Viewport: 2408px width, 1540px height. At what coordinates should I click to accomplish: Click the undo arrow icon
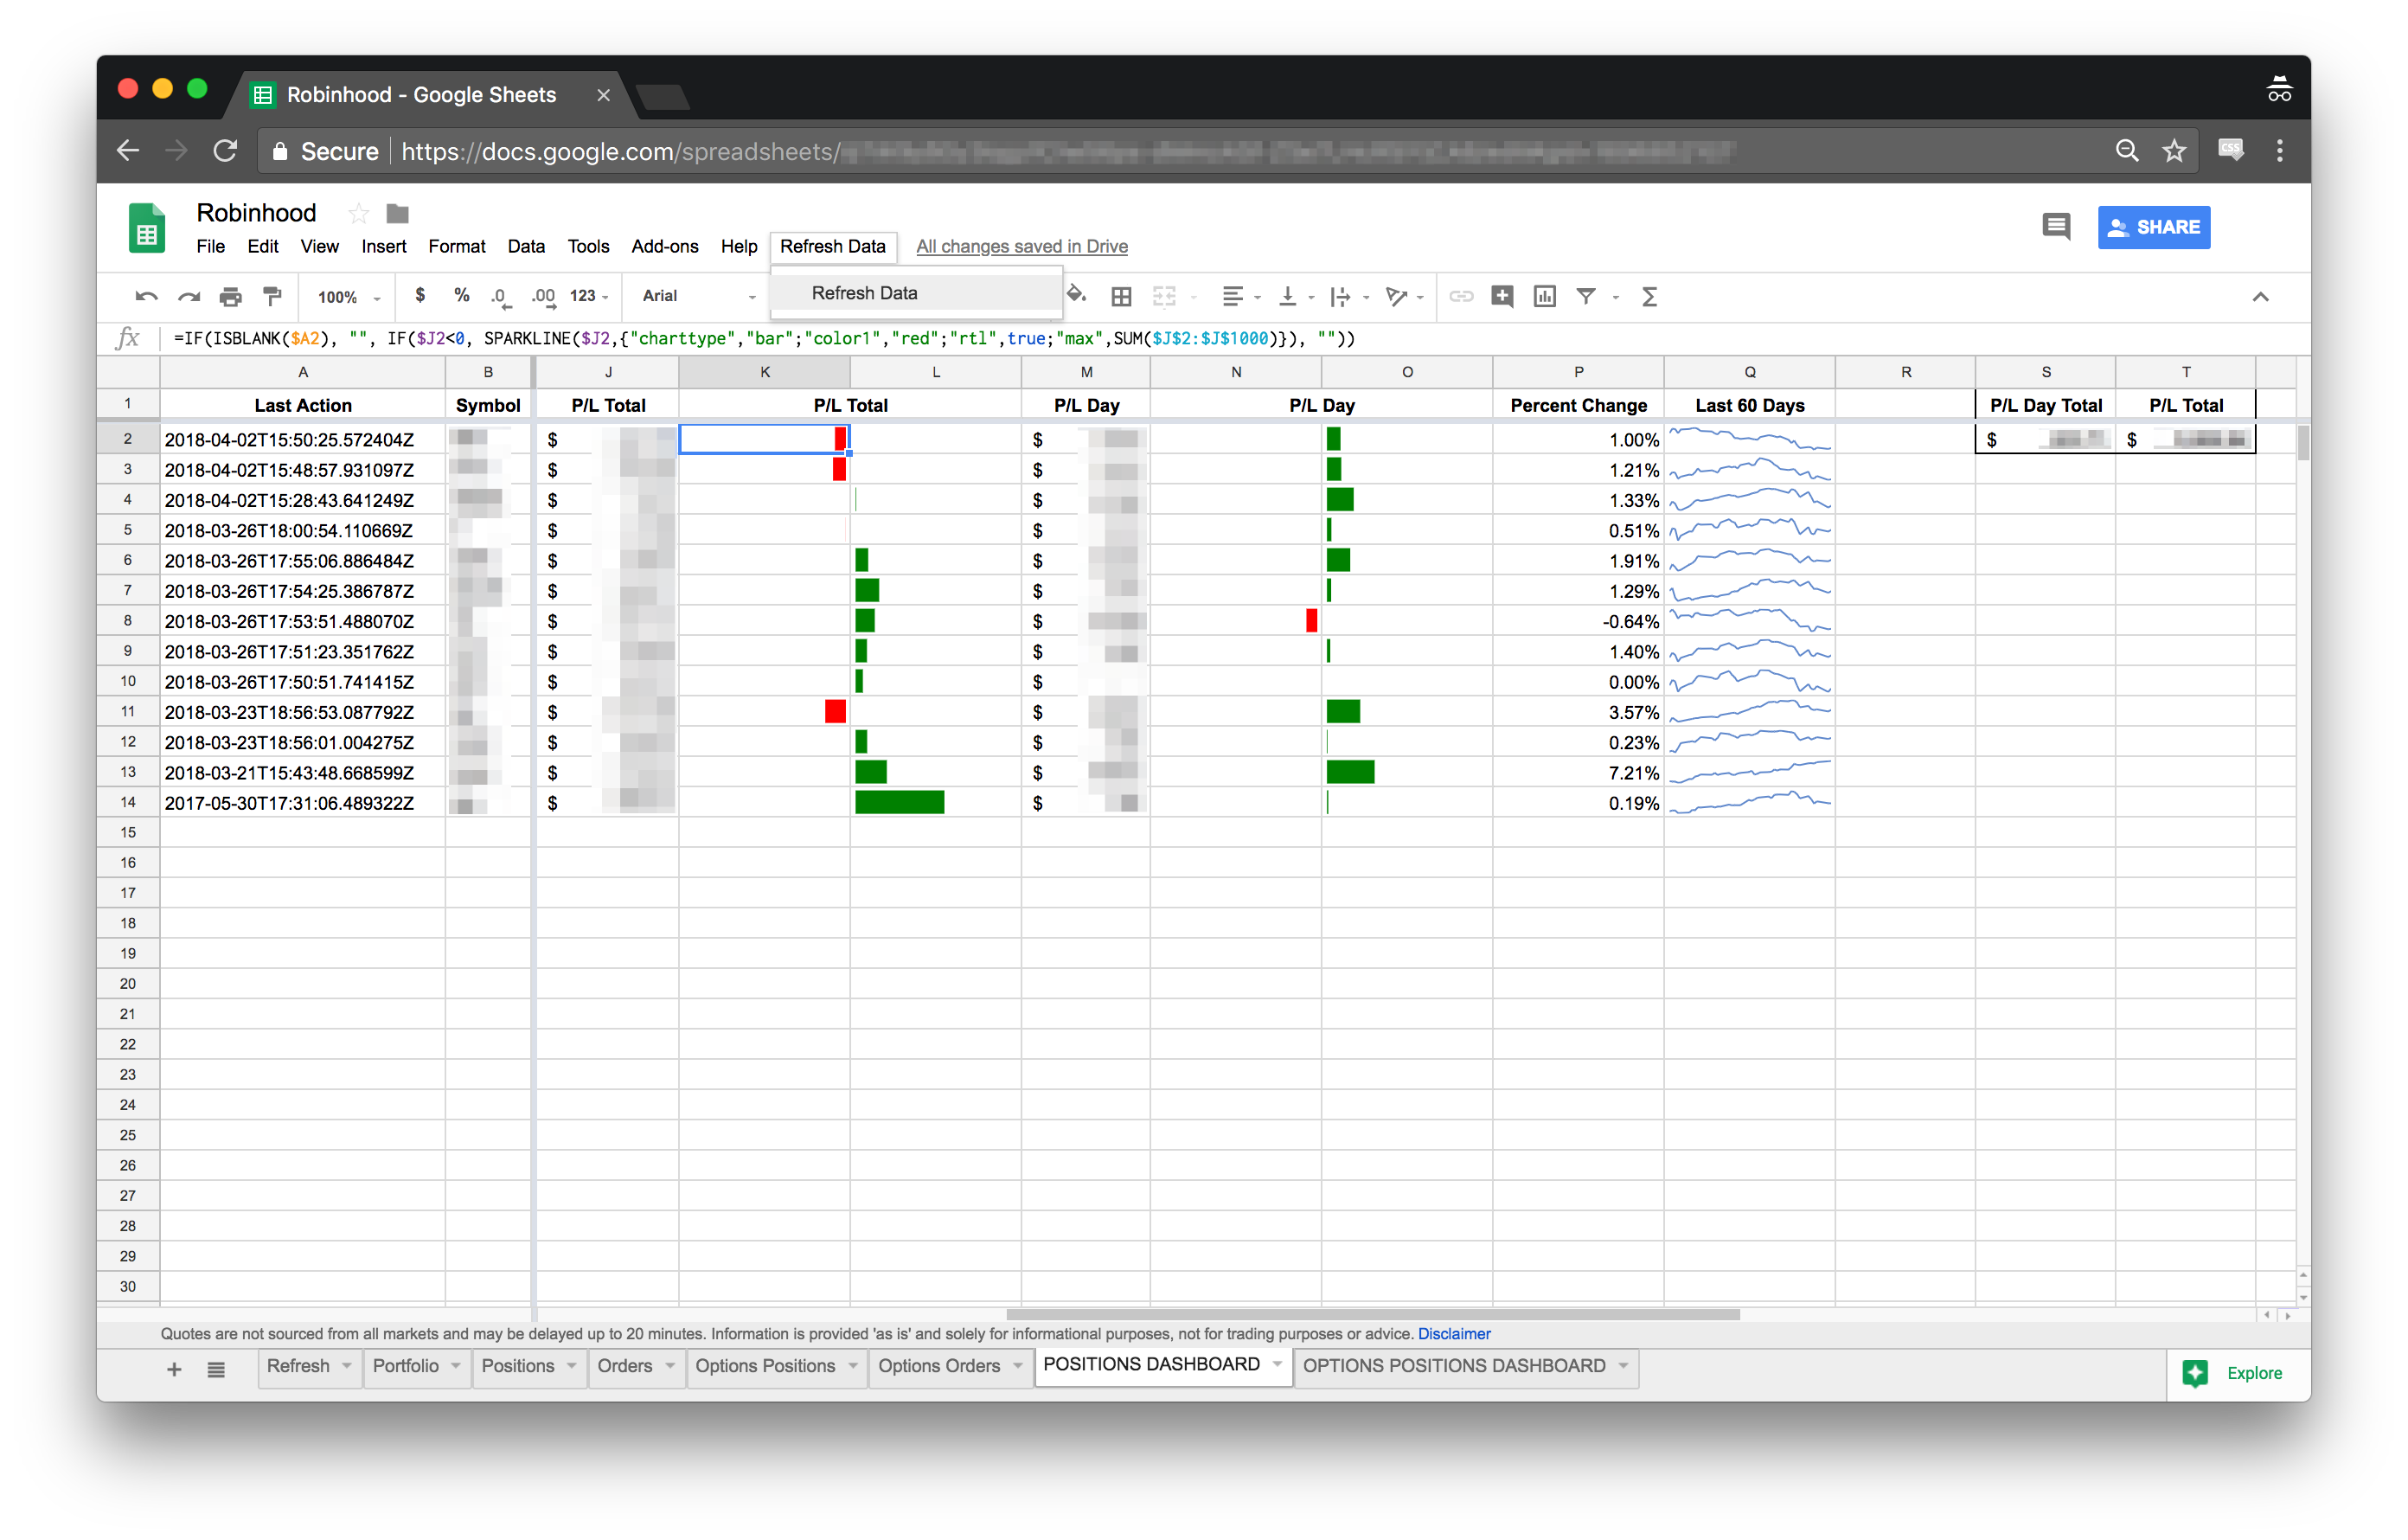146,296
